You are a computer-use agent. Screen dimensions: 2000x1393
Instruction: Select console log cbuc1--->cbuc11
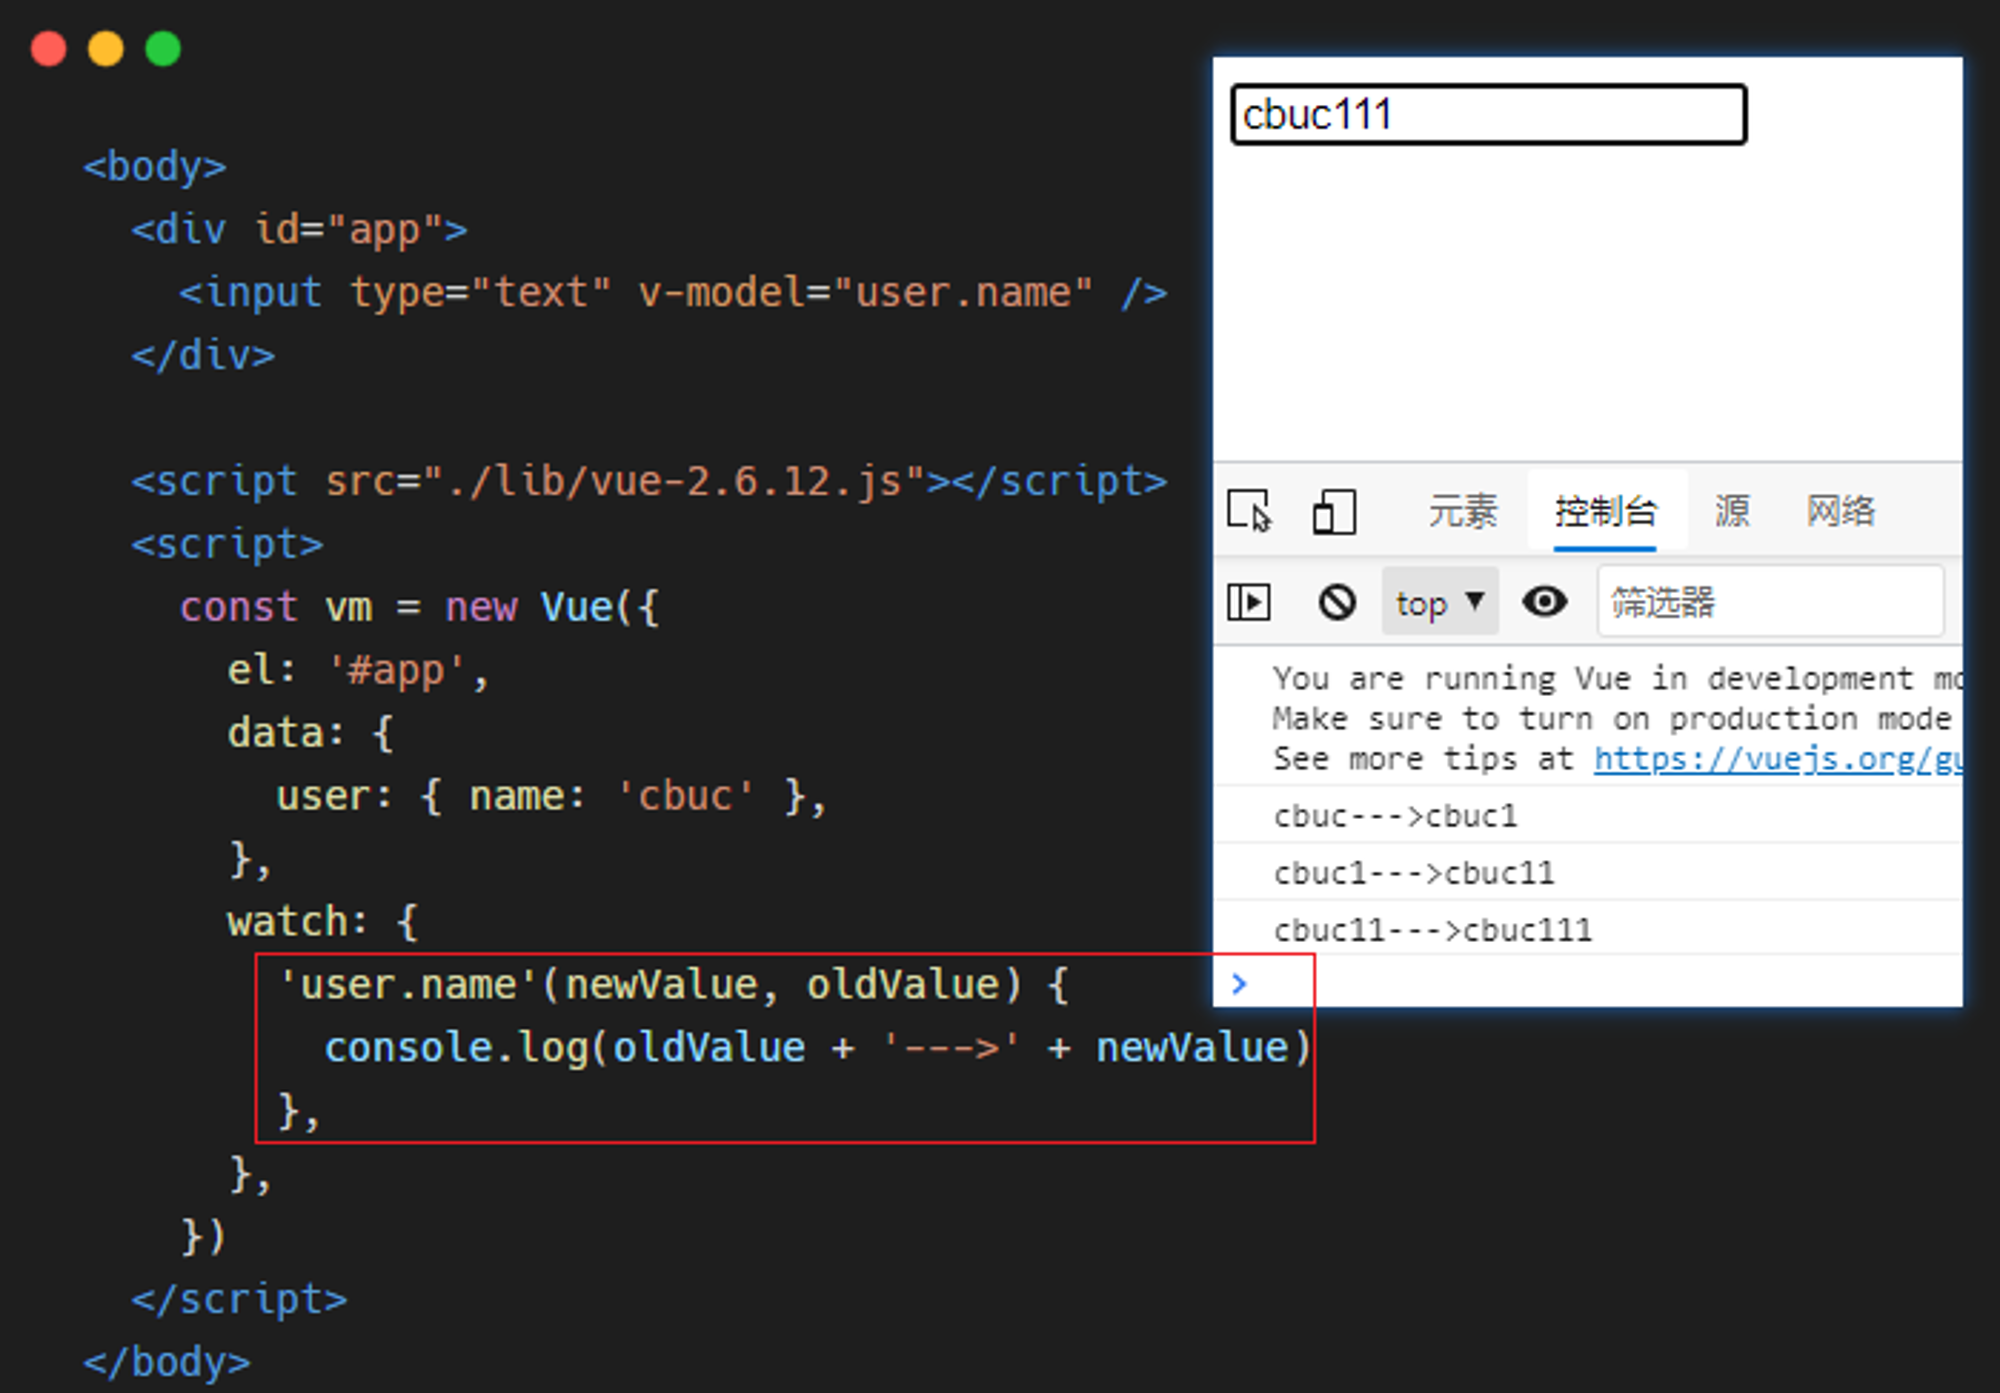(1414, 873)
